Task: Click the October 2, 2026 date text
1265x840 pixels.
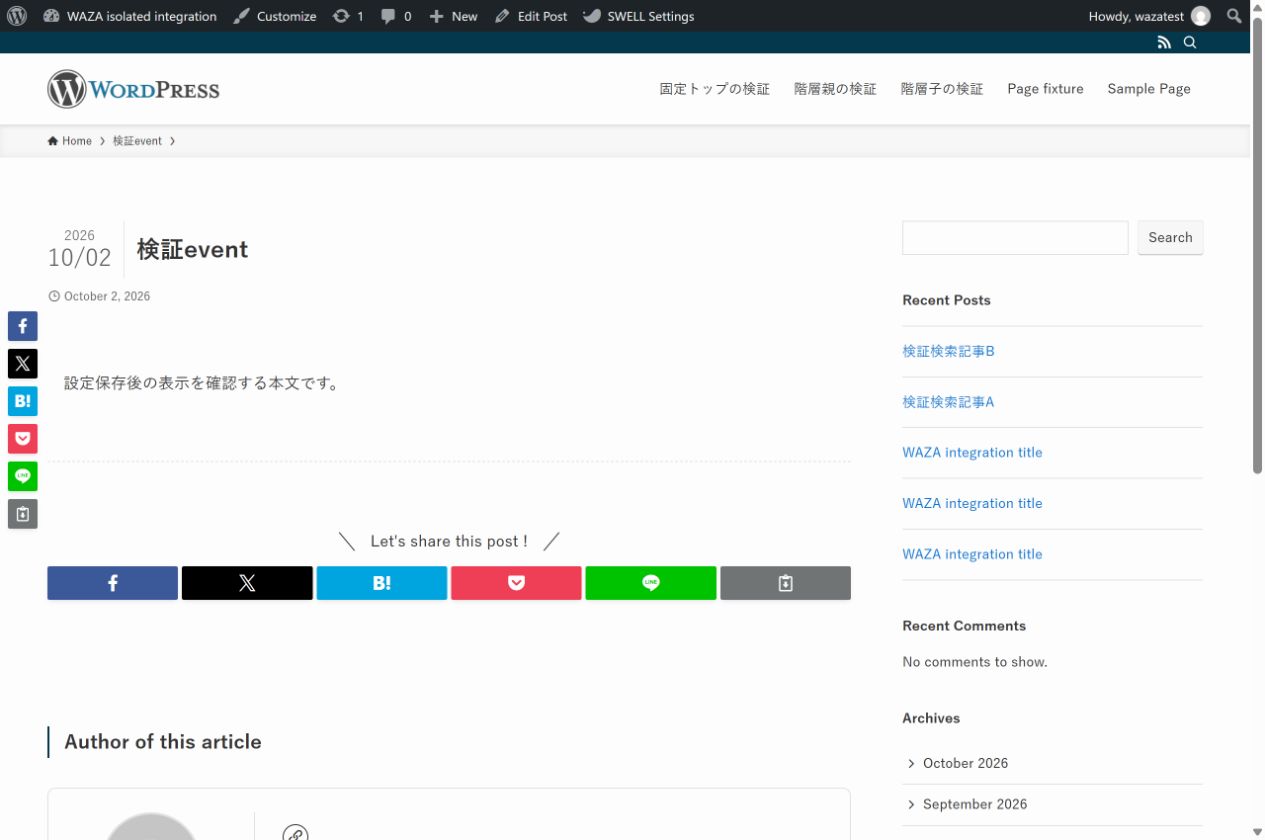Action: (x=107, y=296)
